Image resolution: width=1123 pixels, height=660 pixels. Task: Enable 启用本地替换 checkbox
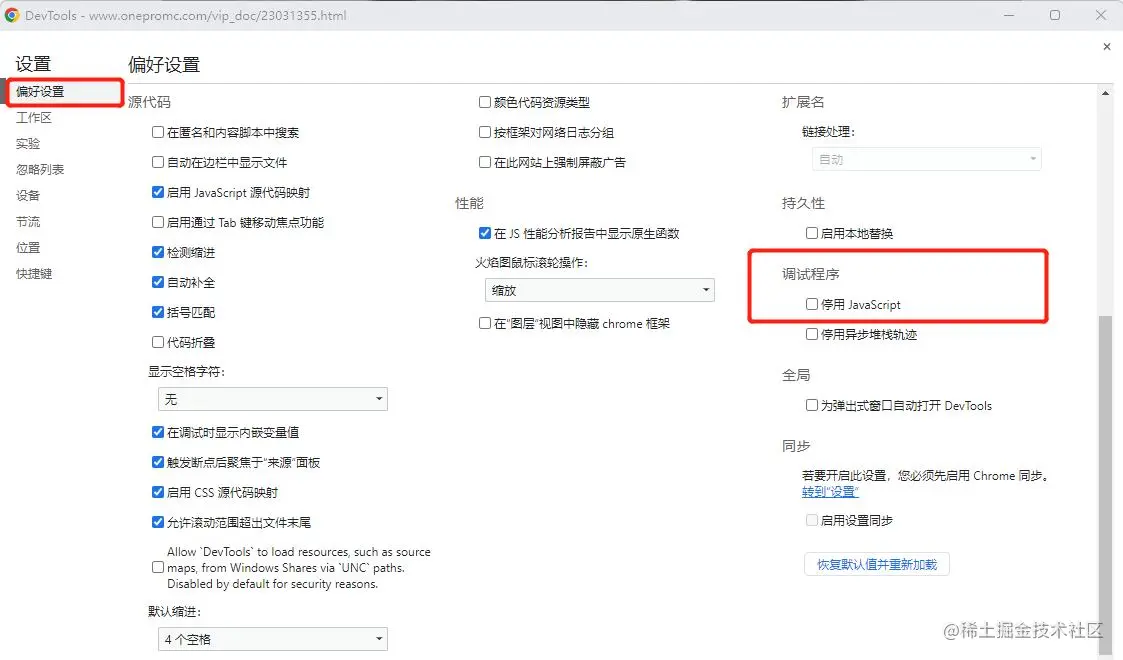point(811,233)
